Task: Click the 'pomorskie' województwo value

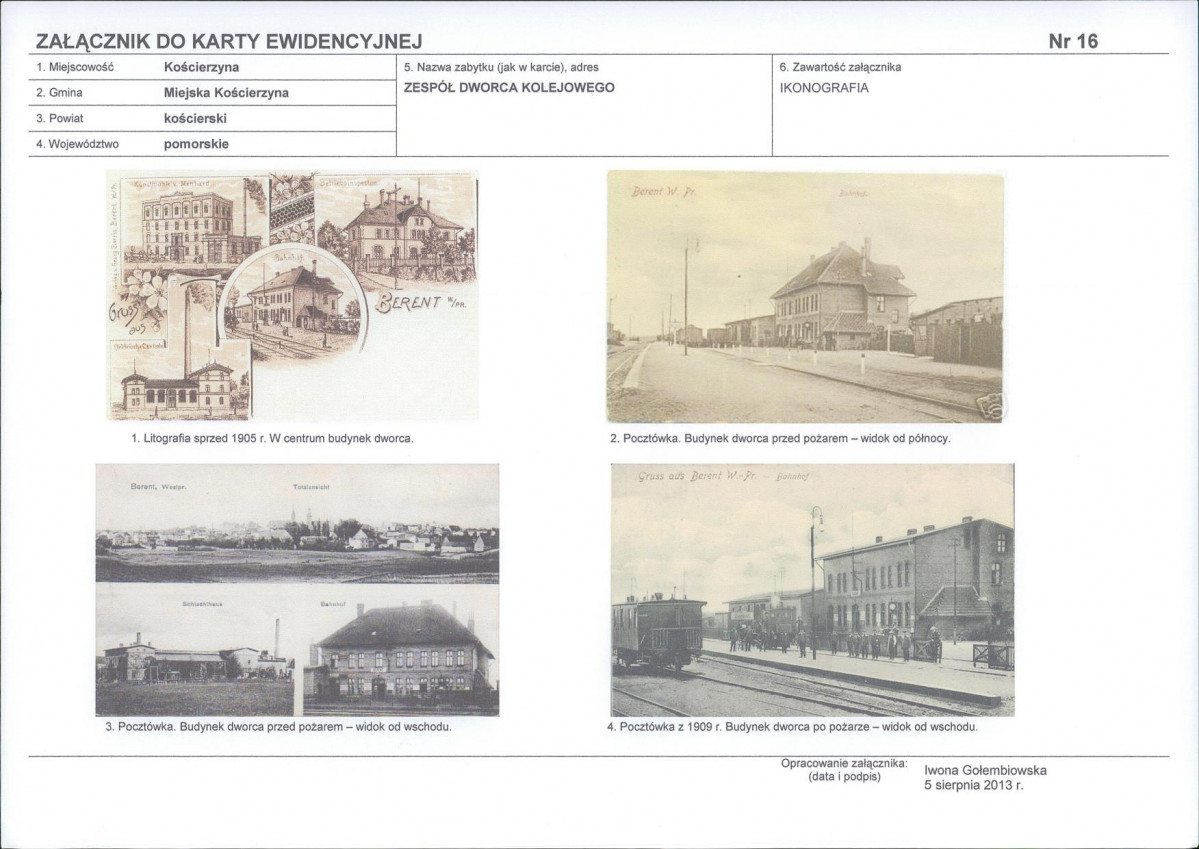Action: pyautogui.click(x=196, y=144)
